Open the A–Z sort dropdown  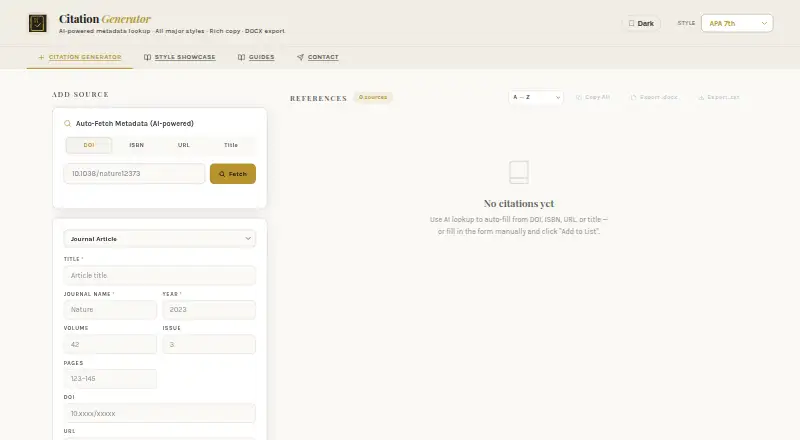click(x=536, y=97)
